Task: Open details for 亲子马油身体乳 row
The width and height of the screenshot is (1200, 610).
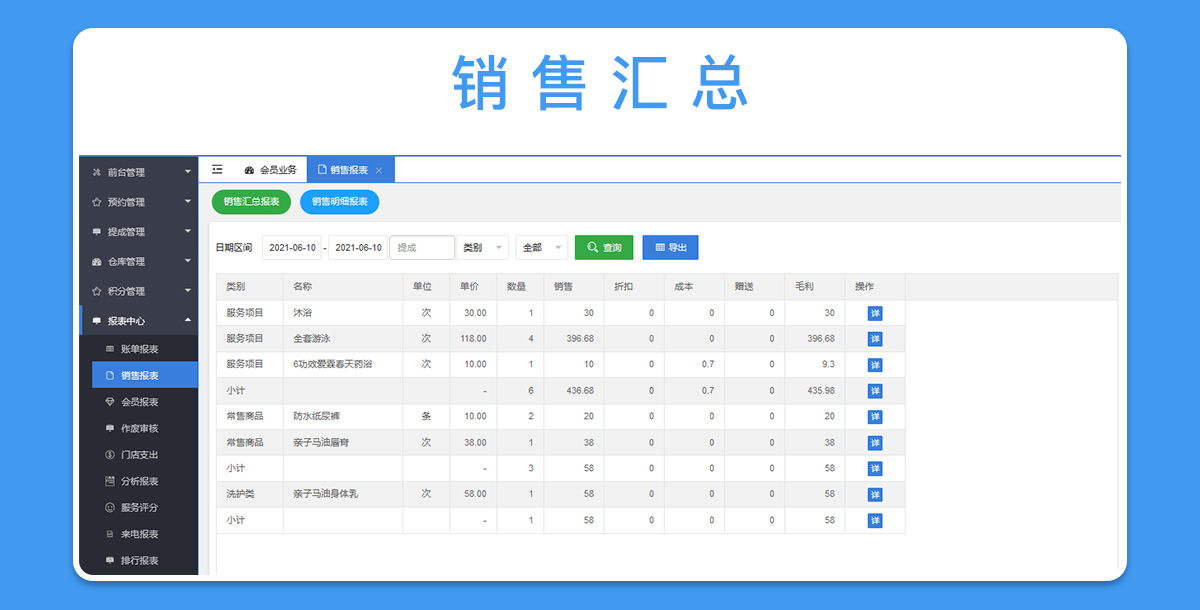Action: point(875,495)
